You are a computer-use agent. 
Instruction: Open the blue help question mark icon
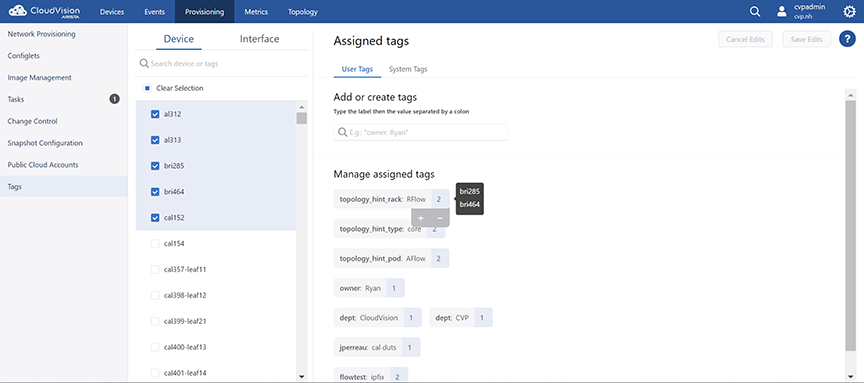pyautogui.click(x=847, y=39)
